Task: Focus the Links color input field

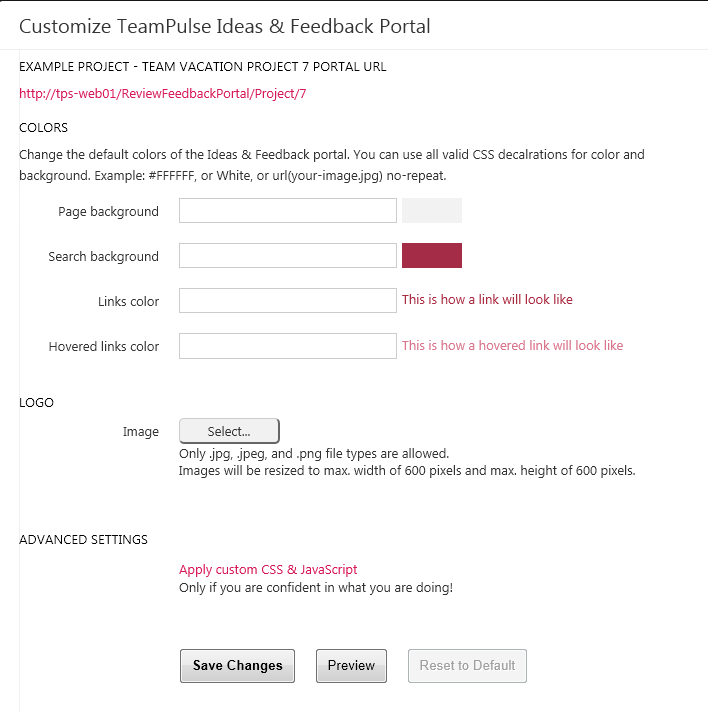Action: click(288, 301)
